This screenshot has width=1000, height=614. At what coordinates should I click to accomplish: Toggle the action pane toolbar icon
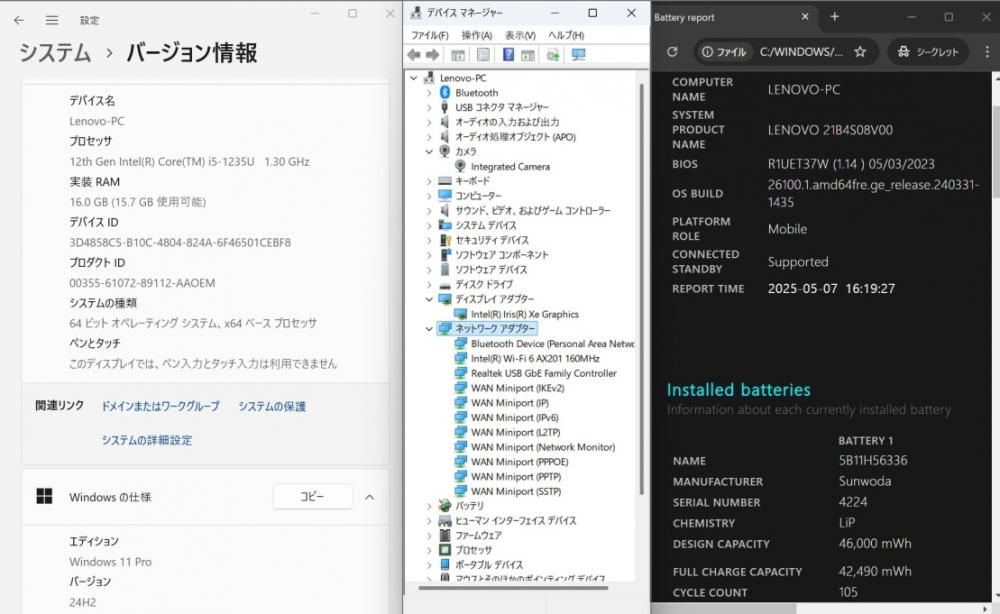pos(528,55)
